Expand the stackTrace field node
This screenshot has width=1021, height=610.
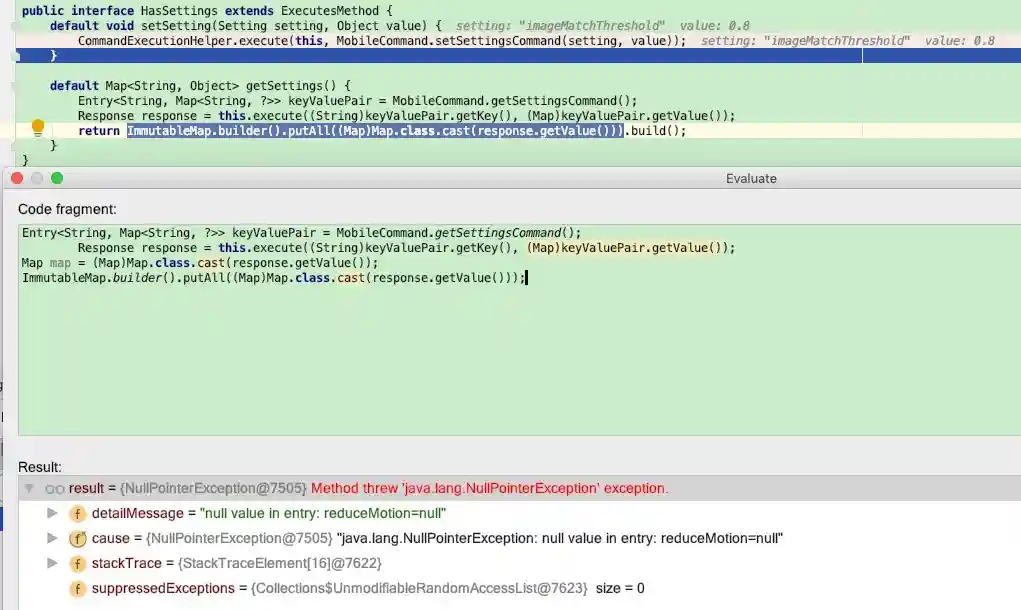52,562
